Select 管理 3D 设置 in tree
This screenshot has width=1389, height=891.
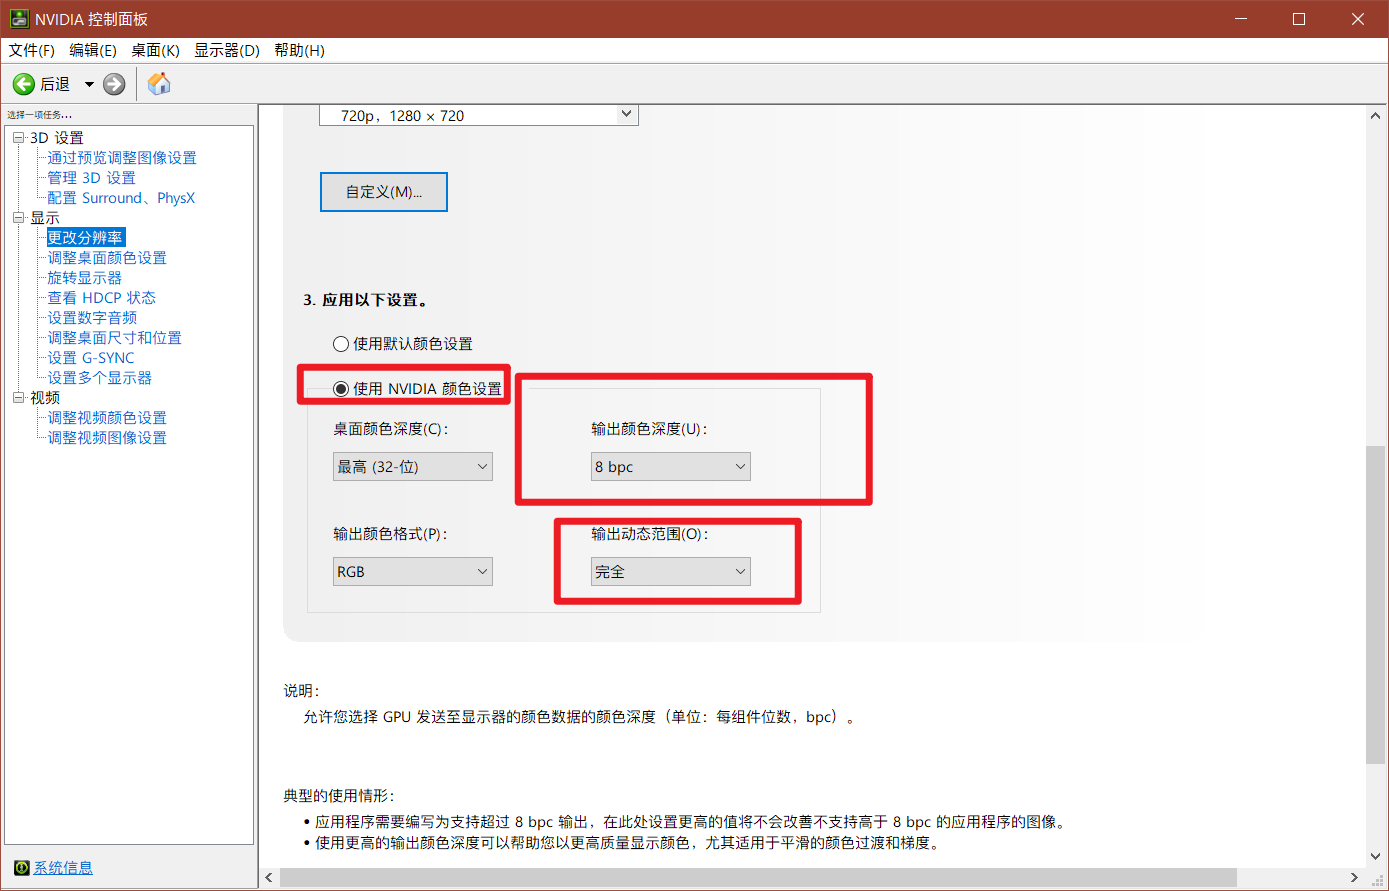[91, 178]
